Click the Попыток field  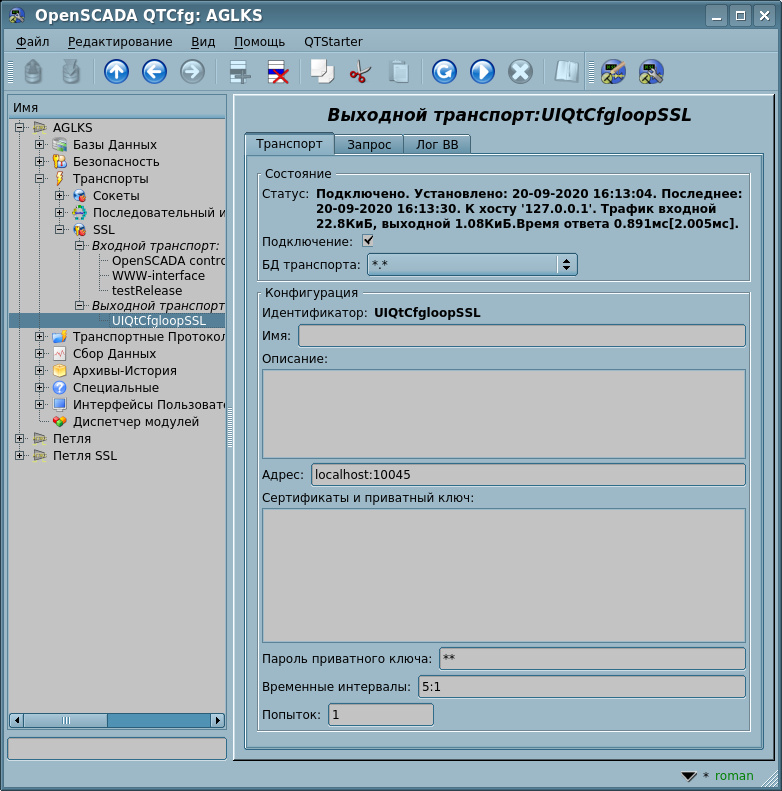pos(381,715)
